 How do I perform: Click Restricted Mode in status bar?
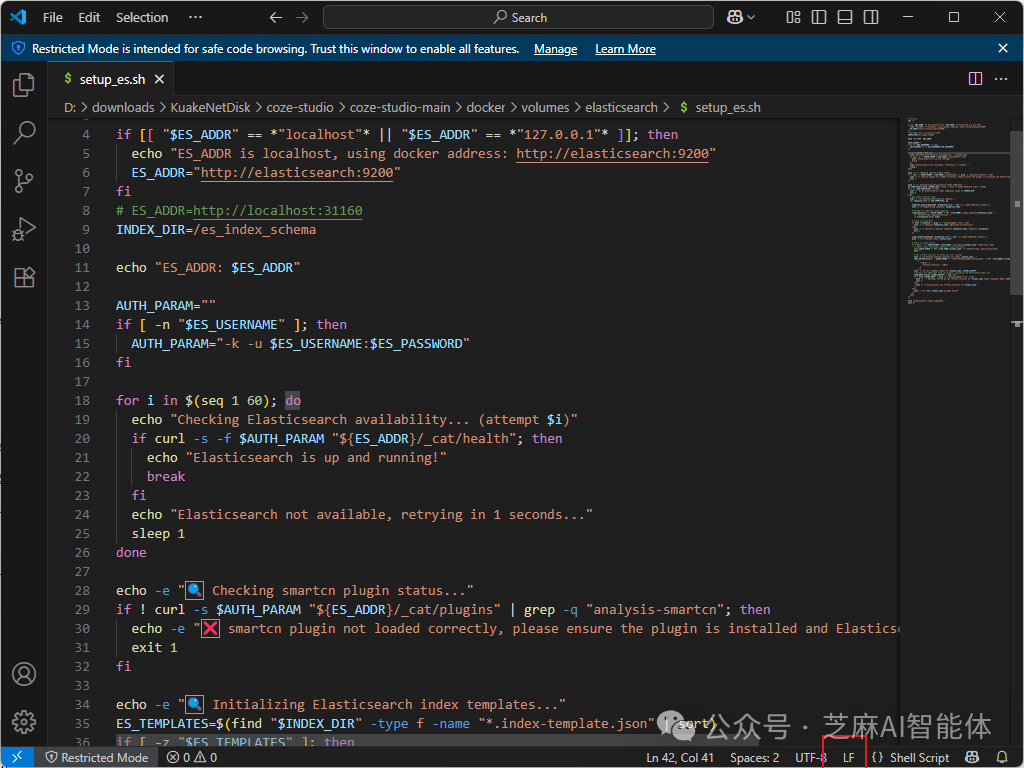[97, 758]
